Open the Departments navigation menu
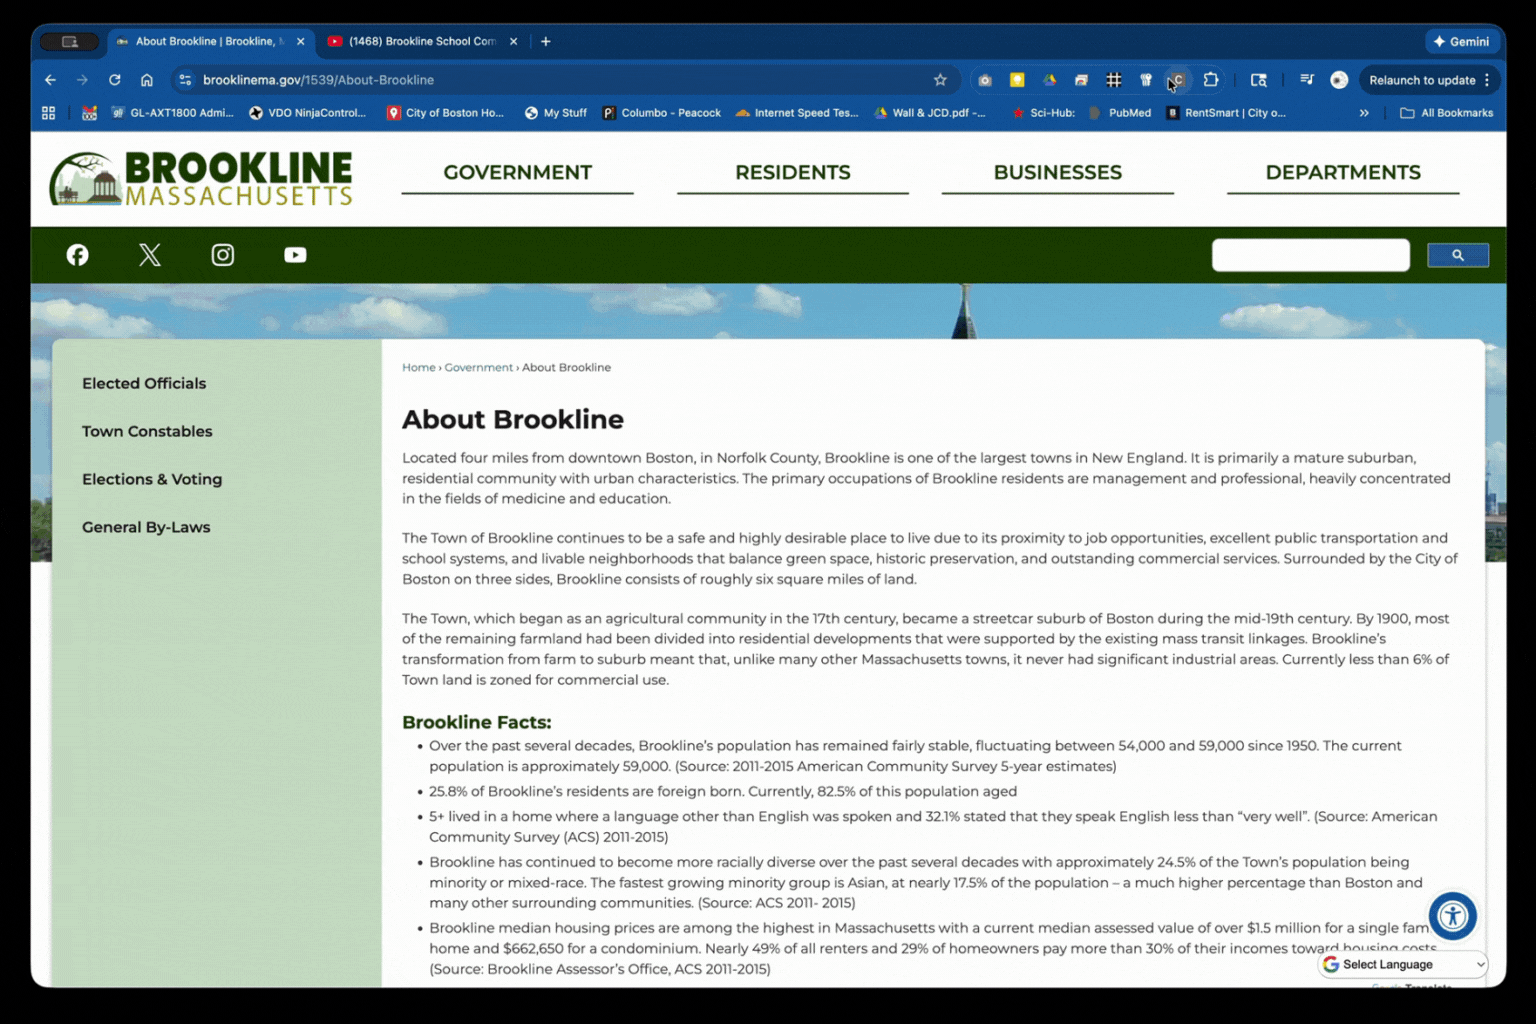Image resolution: width=1536 pixels, height=1024 pixels. pos(1342,172)
